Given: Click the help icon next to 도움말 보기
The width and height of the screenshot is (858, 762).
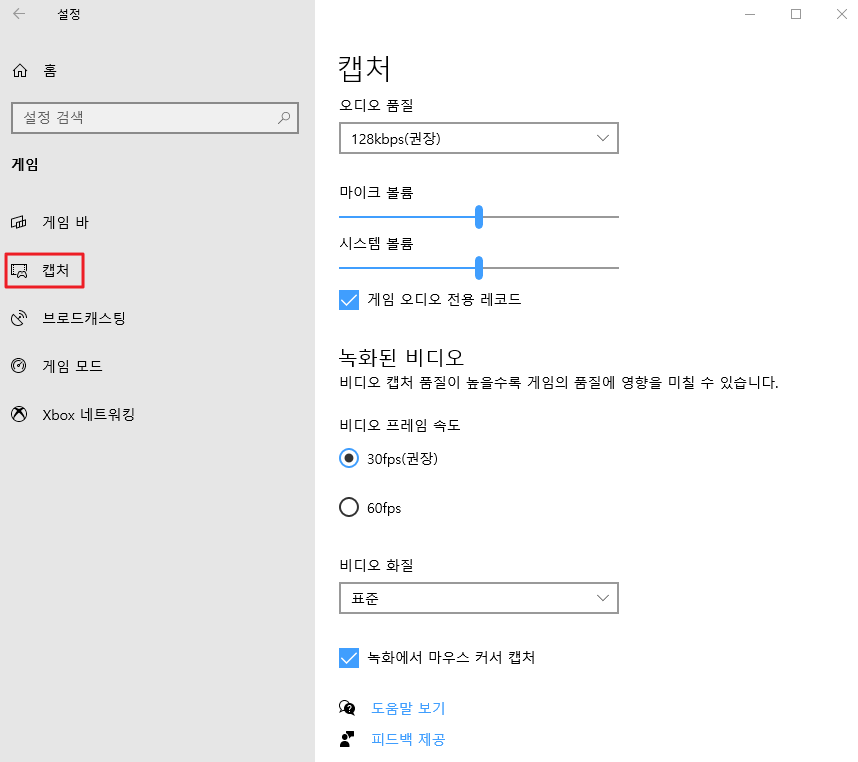Looking at the screenshot, I should [x=348, y=707].
